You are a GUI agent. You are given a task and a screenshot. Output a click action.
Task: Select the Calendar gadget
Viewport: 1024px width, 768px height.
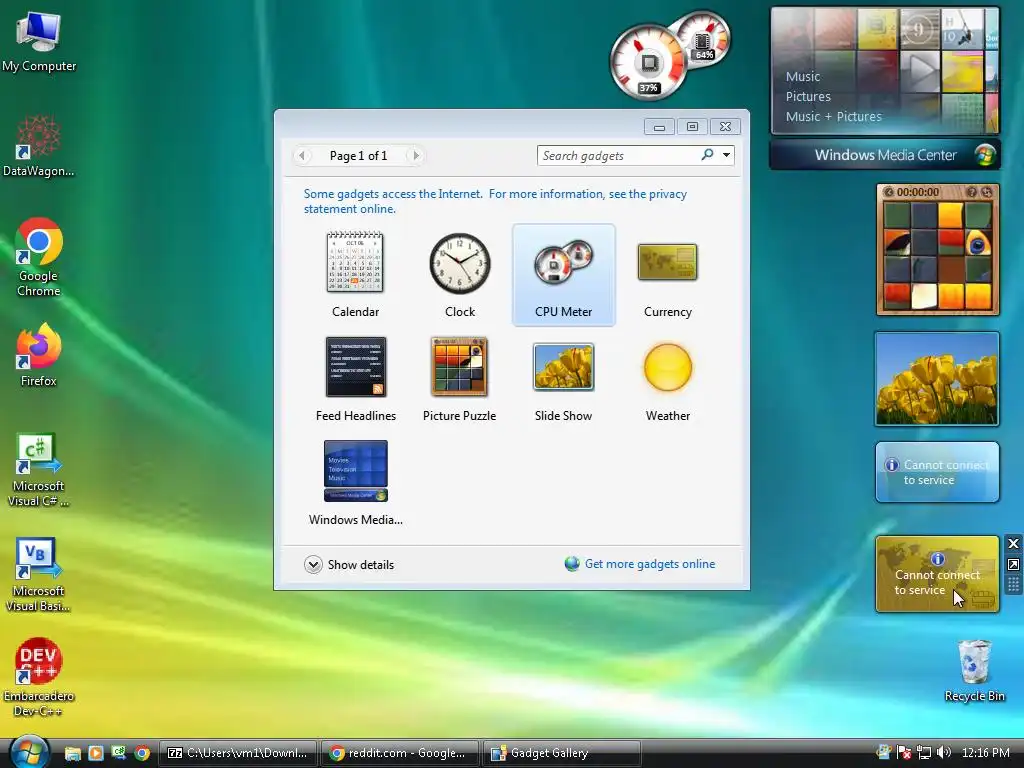[355, 274]
